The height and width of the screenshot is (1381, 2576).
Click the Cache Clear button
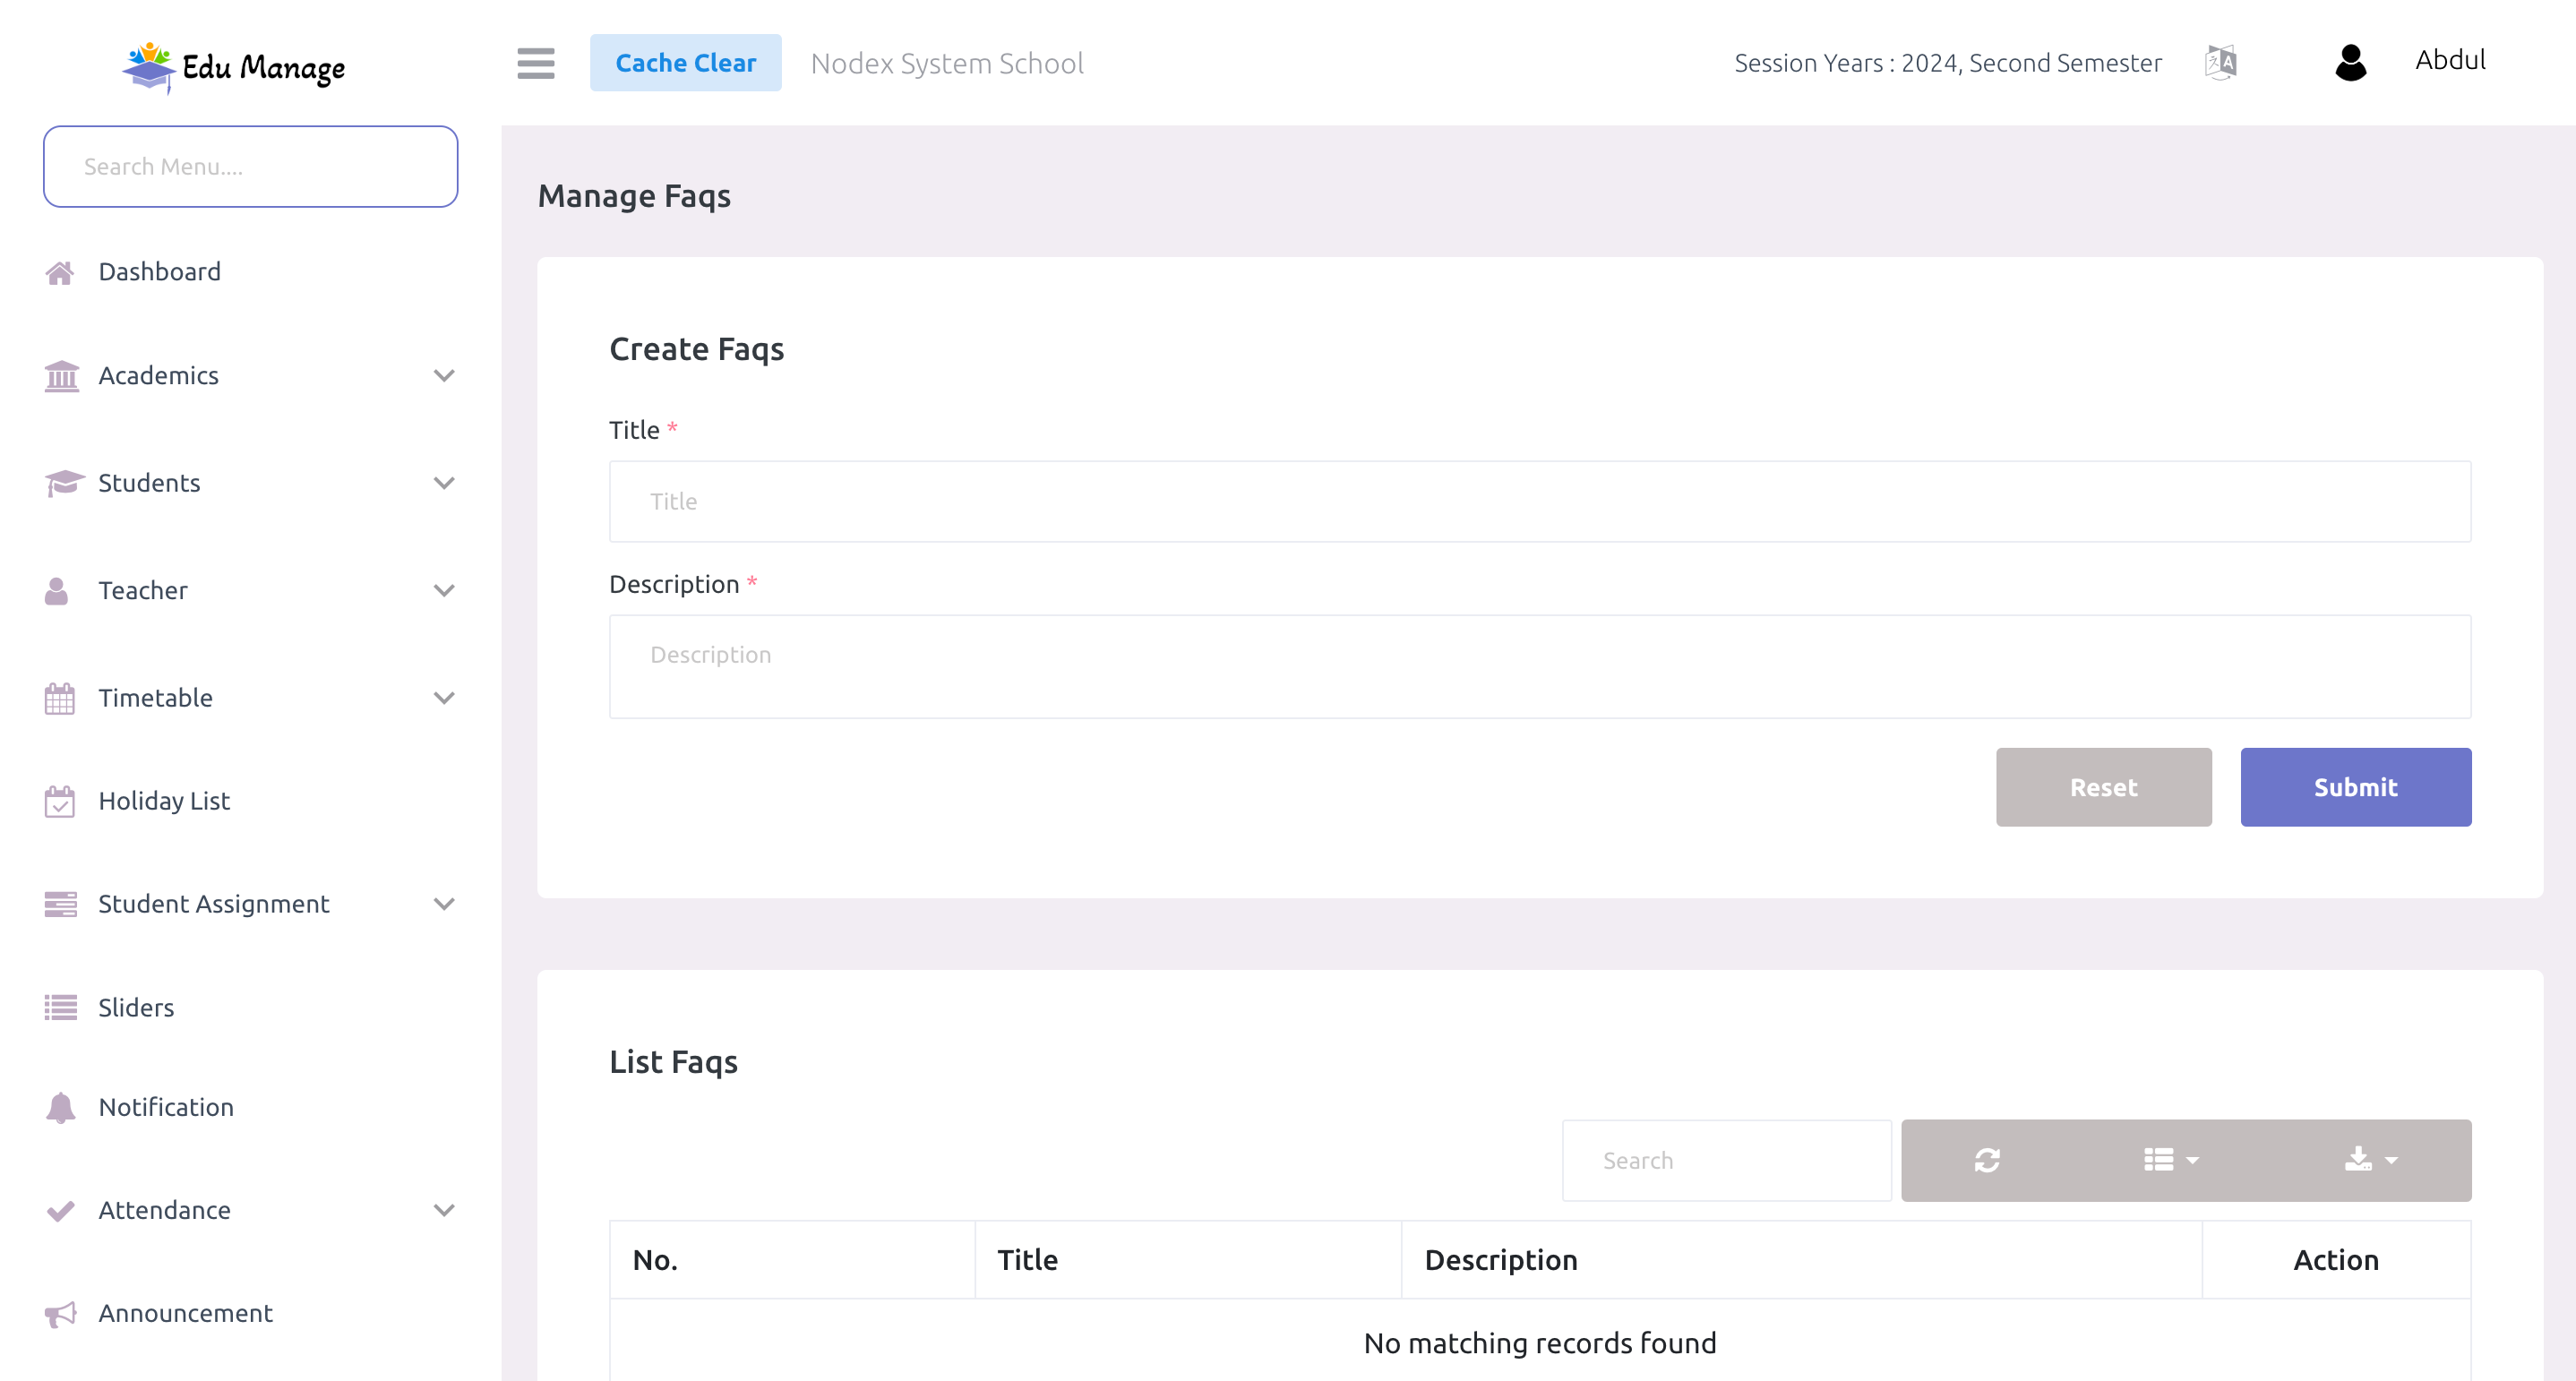pyautogui.click(x=685, y=63)
